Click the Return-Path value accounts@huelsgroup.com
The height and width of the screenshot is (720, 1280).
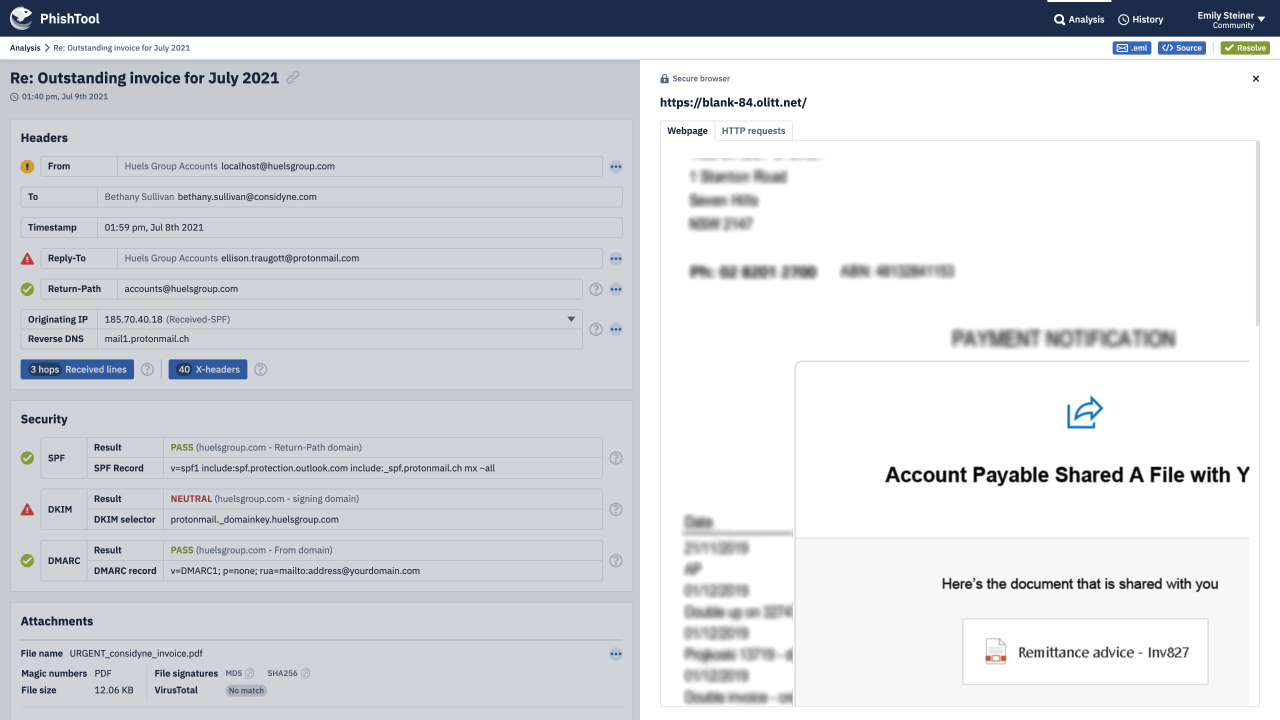[x=181, y=289]
